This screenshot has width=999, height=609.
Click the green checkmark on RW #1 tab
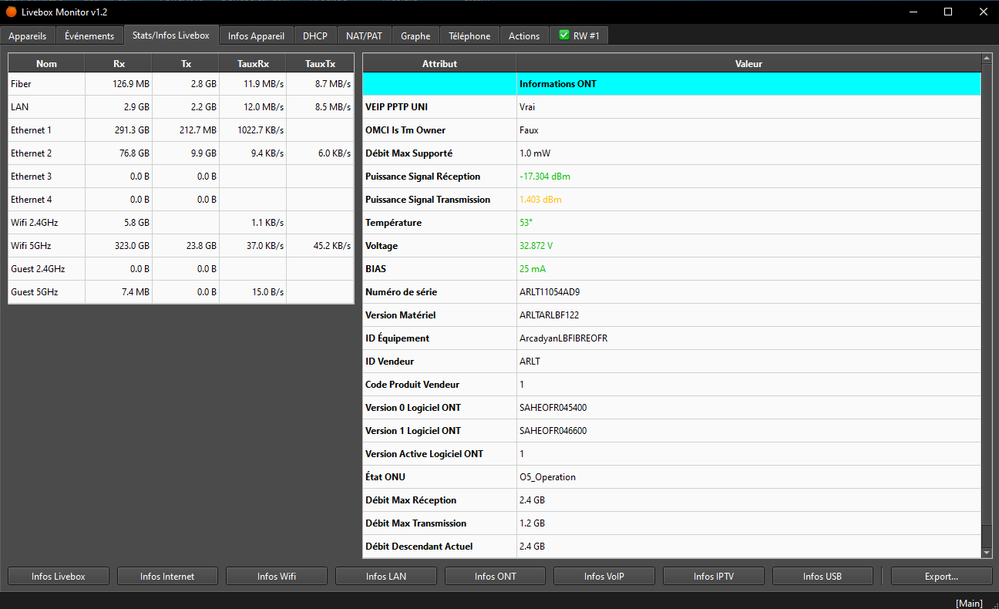click(x=565, y=35)
